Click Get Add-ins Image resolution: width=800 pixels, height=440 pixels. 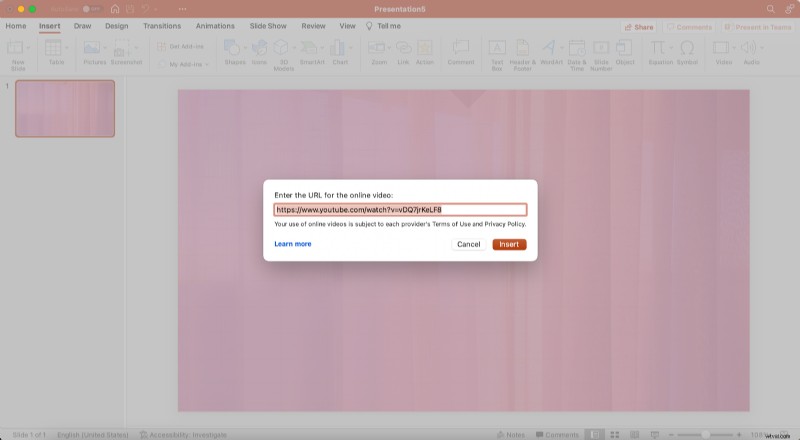point(181,46)
